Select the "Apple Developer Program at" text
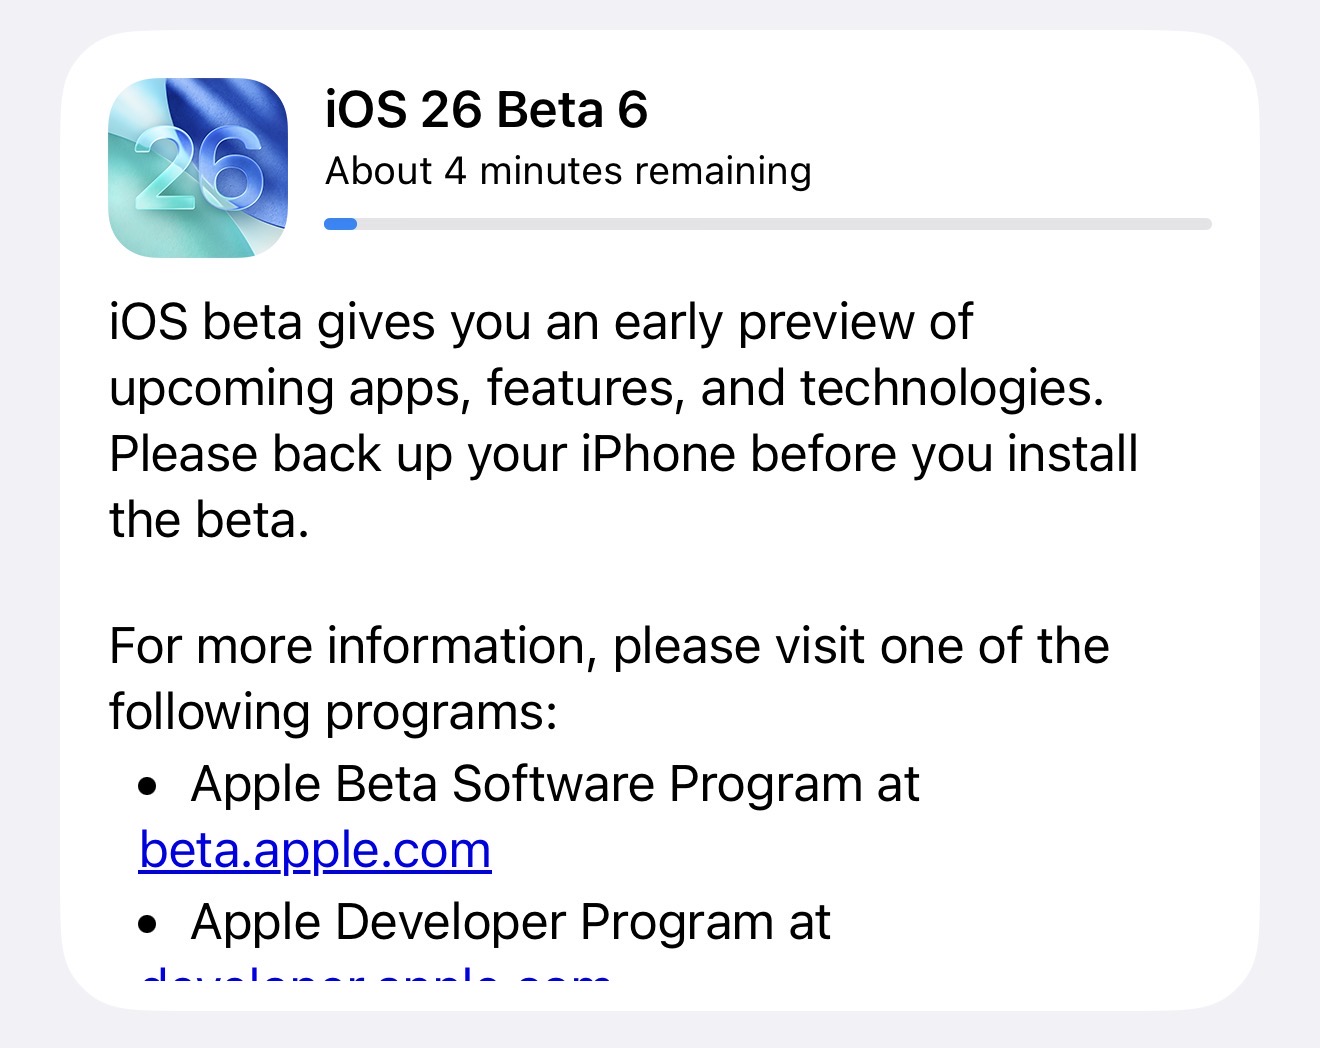 click(x=510, y=922)
